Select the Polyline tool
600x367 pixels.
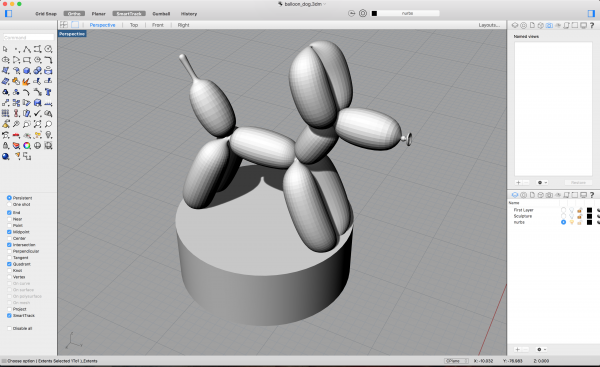pos(27,49)
